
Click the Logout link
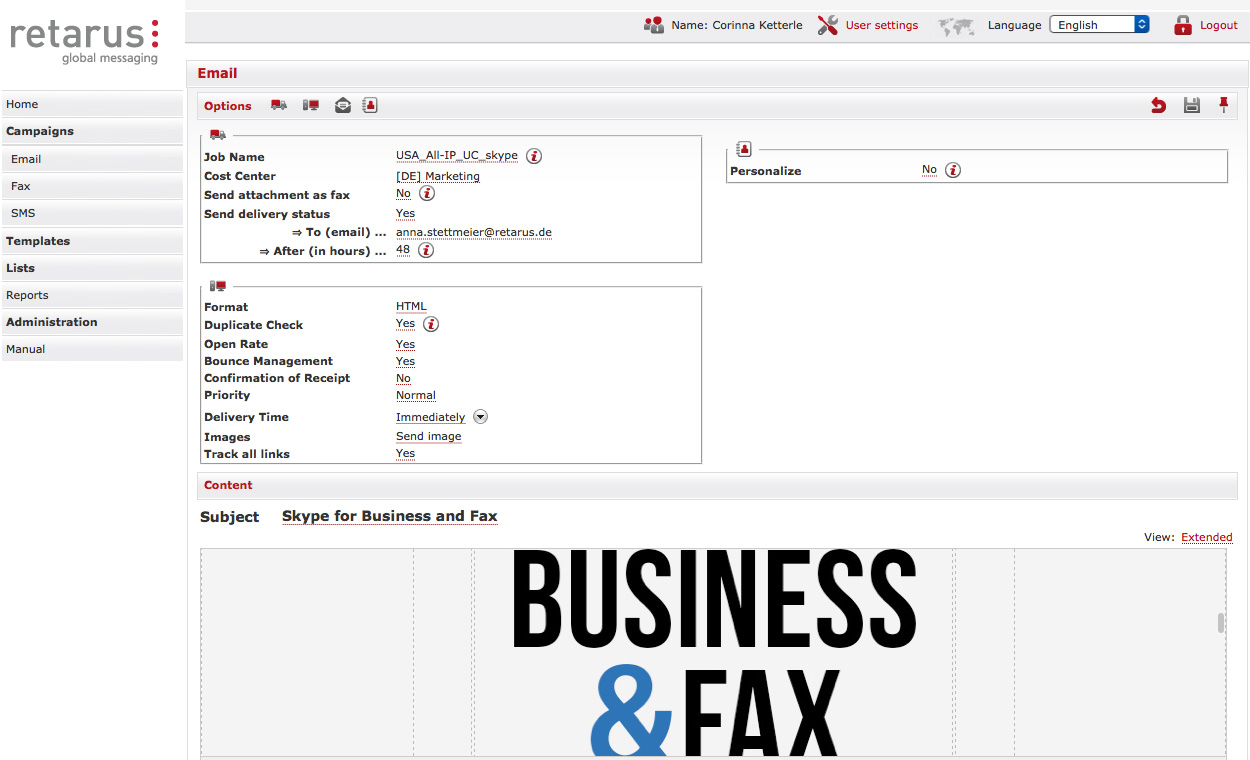pos(1219,26)
